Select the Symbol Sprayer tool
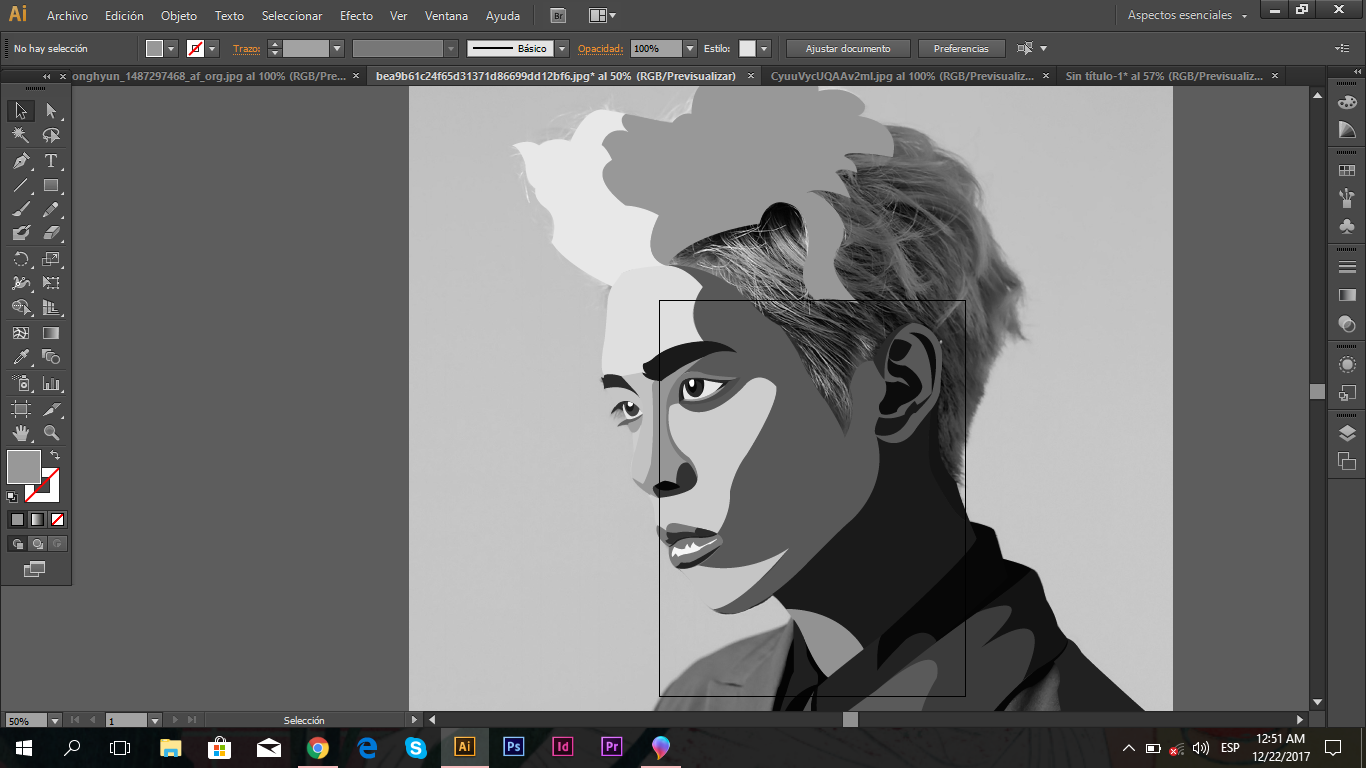 tap(20, 383)
